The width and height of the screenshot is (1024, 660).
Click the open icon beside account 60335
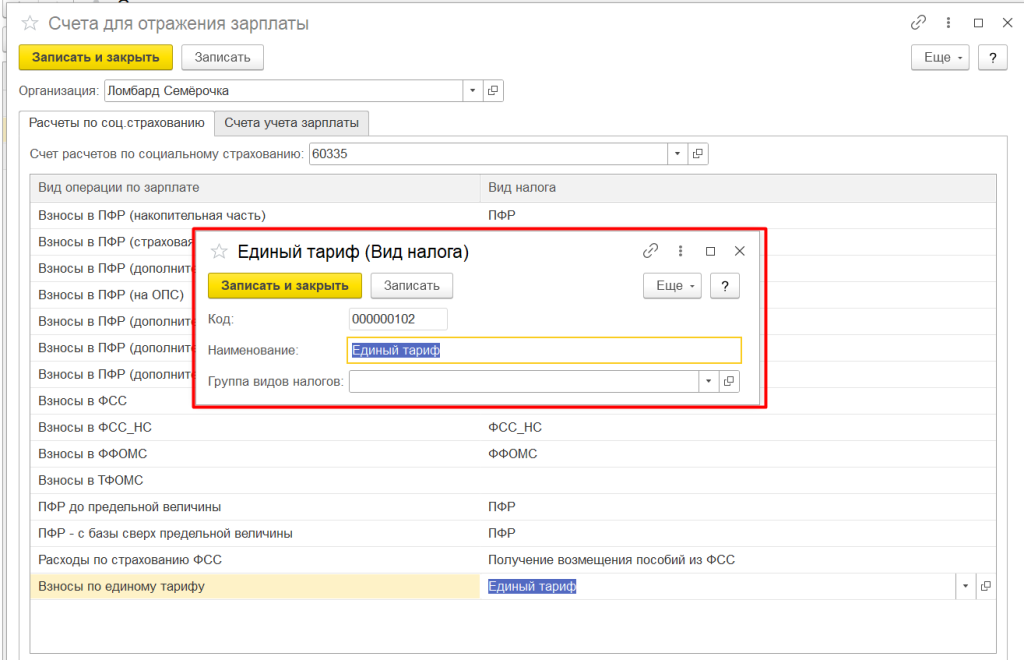pos(698,154)
